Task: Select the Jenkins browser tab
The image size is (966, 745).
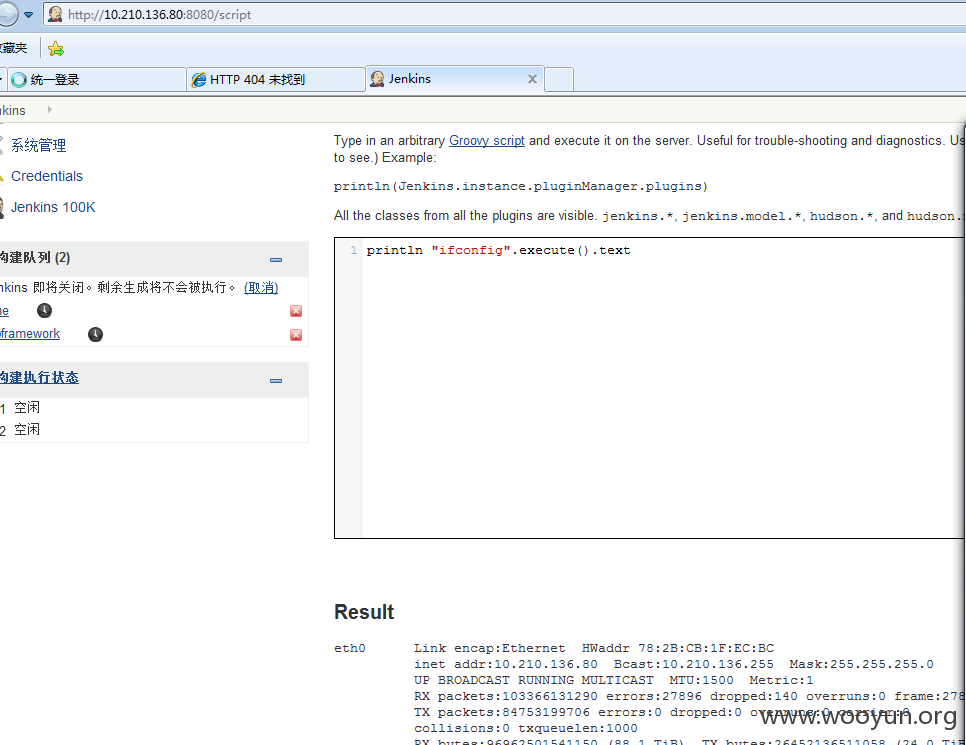Action: pos(455,79)
